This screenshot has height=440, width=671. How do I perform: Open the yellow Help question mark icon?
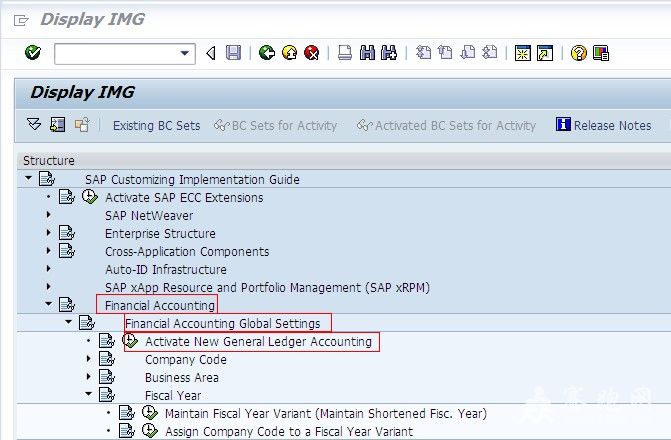coord(579,53)
